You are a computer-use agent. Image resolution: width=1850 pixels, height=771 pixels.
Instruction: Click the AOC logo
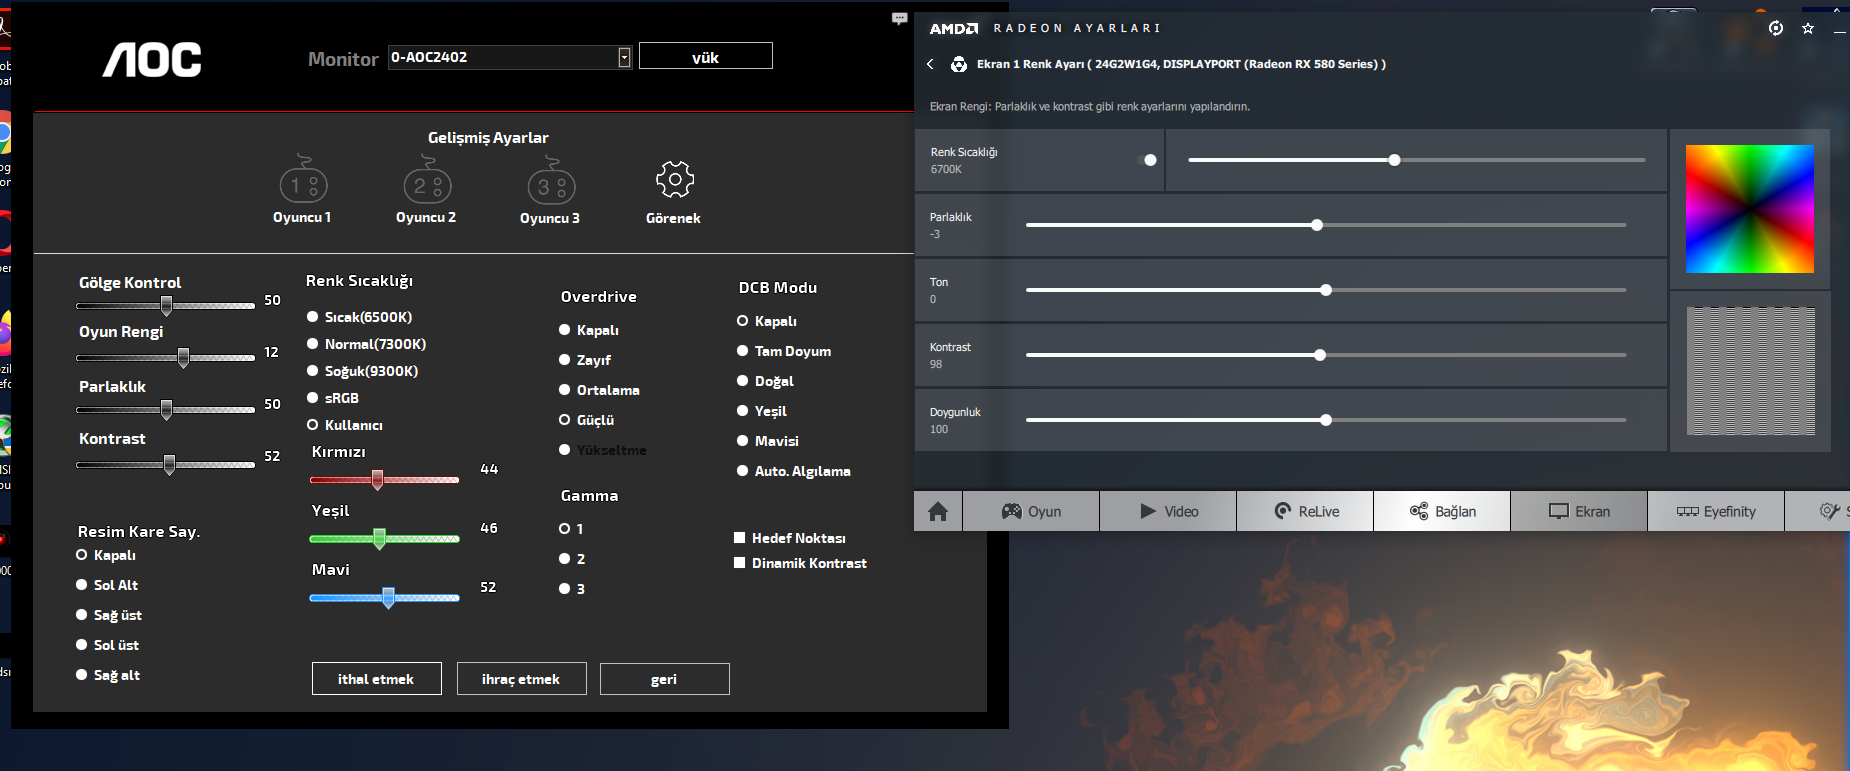(152, 60)
